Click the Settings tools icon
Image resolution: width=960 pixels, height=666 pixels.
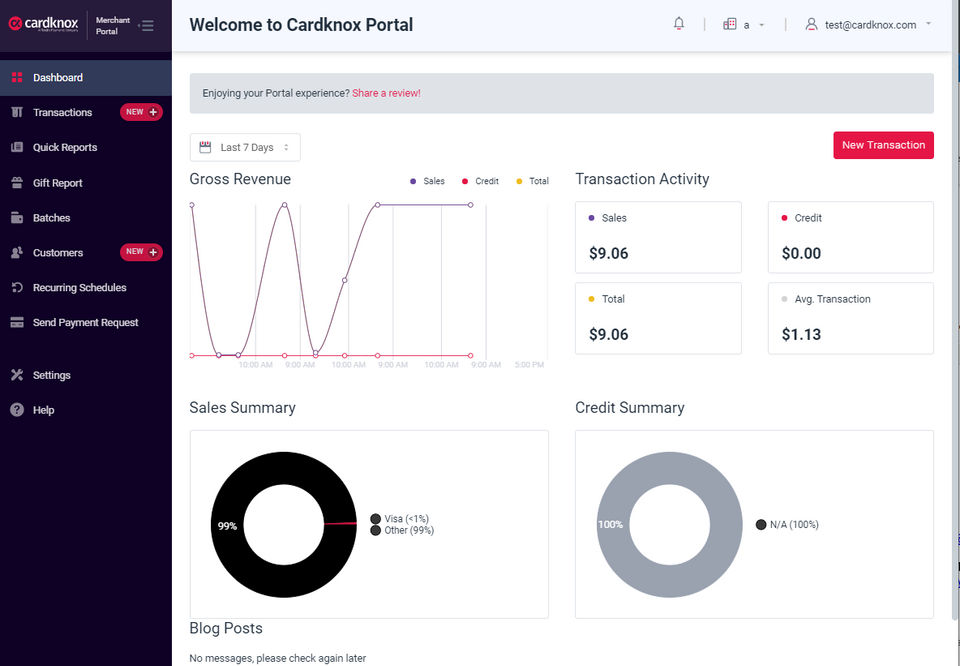click(17, 375)
